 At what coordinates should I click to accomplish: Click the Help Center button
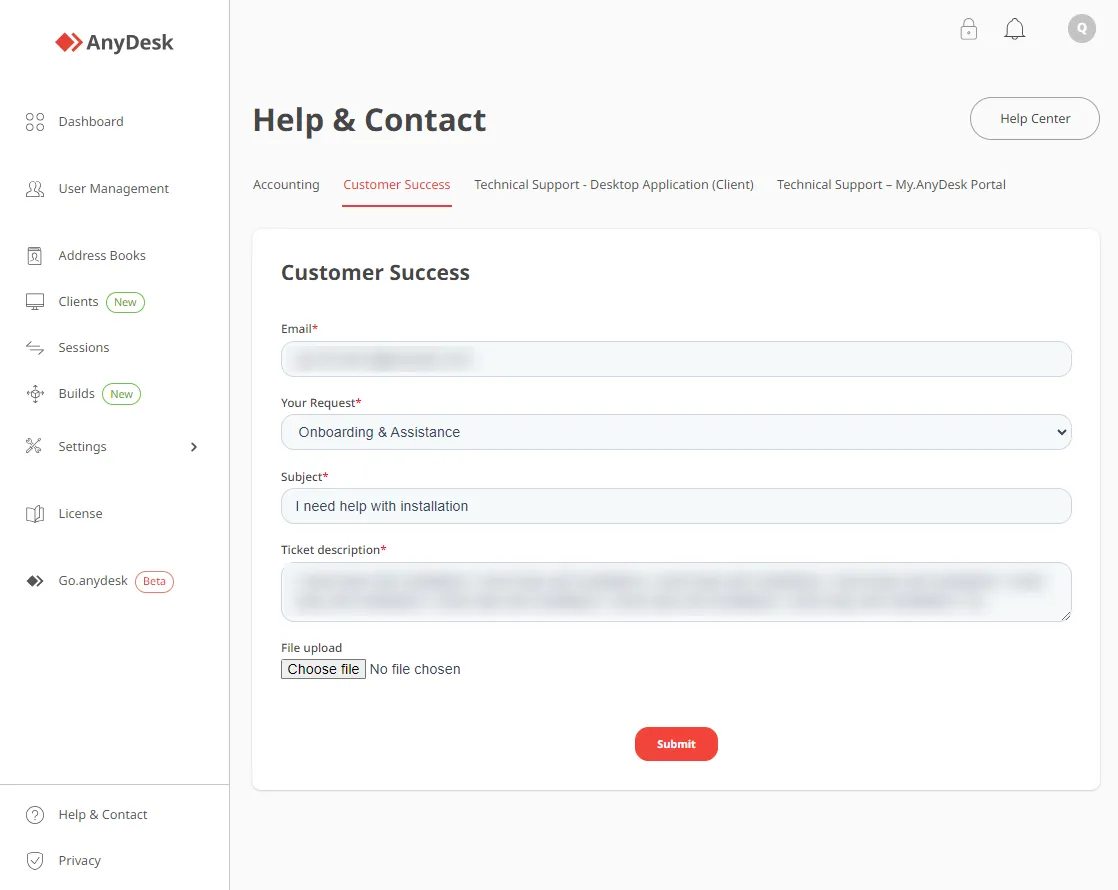point(1034,119)
